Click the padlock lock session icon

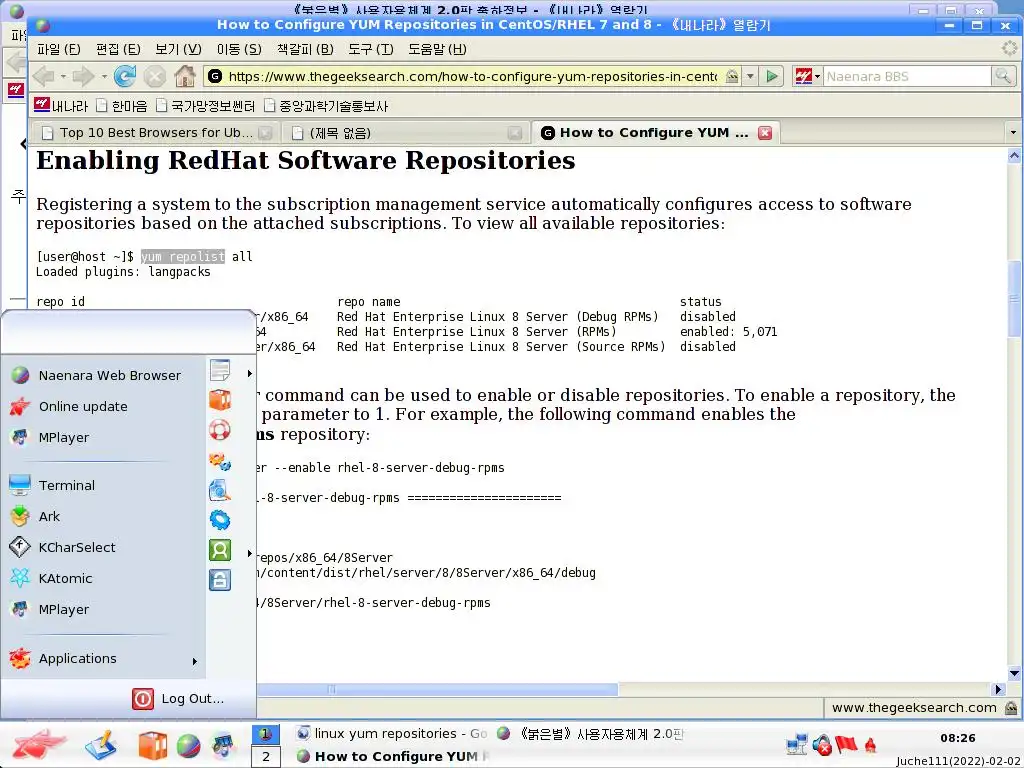point(220,580)
